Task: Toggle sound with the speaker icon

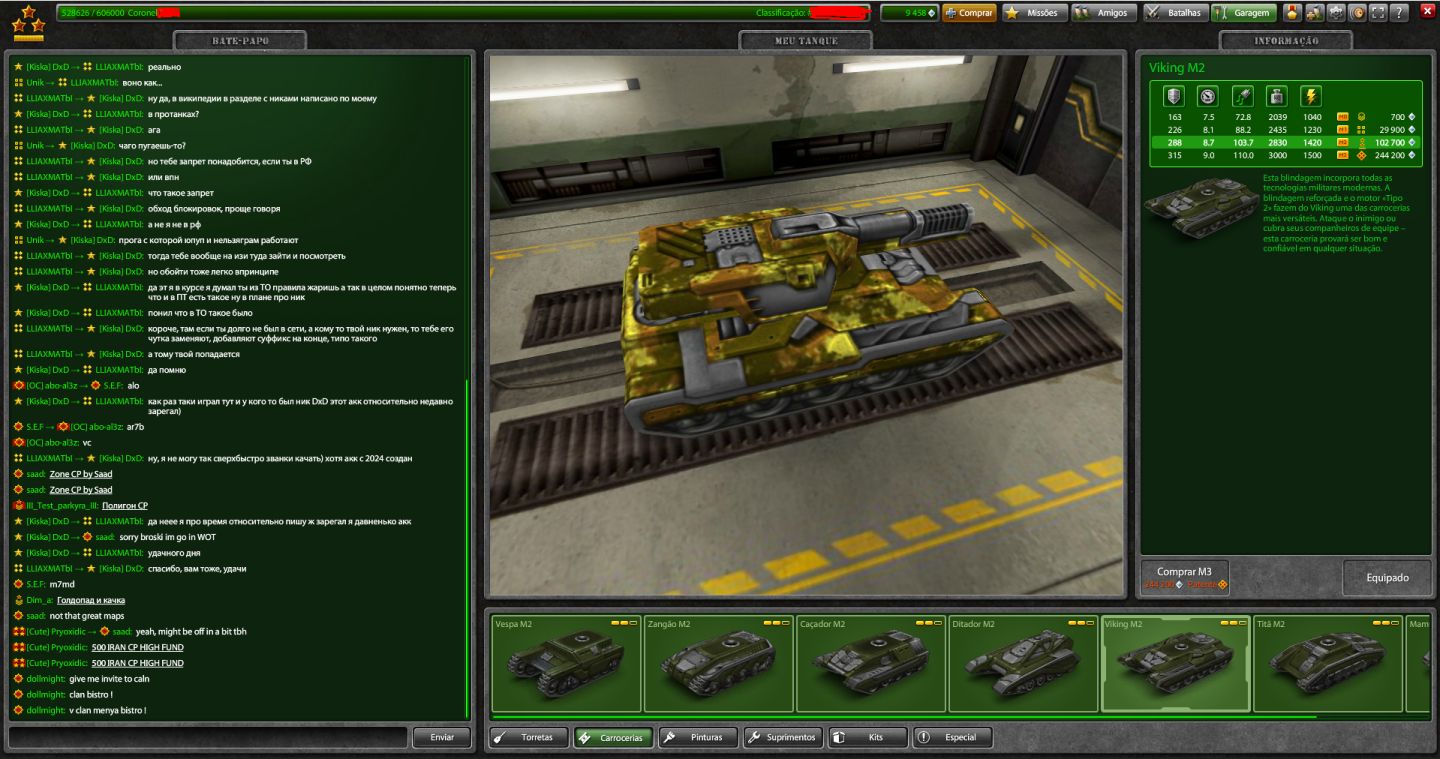Action: tap(1357, 13)
